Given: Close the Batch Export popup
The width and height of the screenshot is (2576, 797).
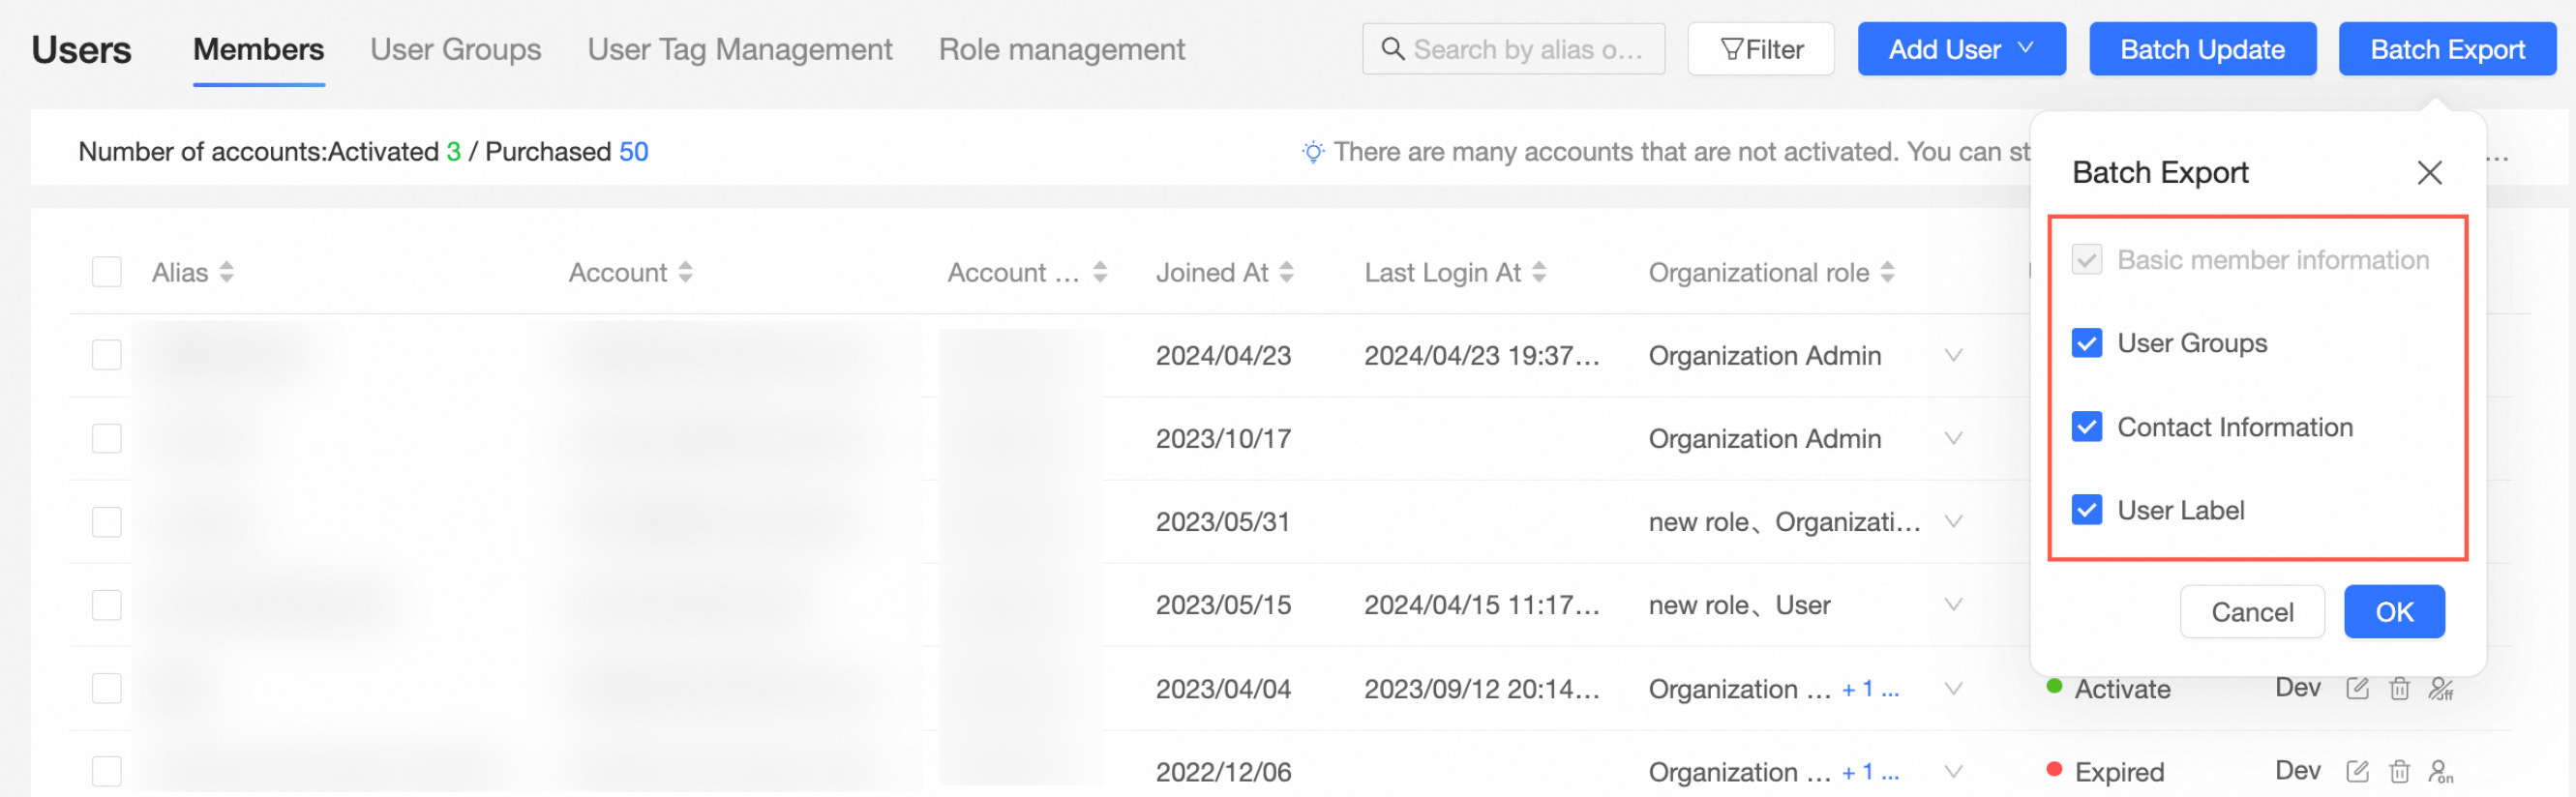Looking at the screenshot, I should click(x=2429, y=173).
